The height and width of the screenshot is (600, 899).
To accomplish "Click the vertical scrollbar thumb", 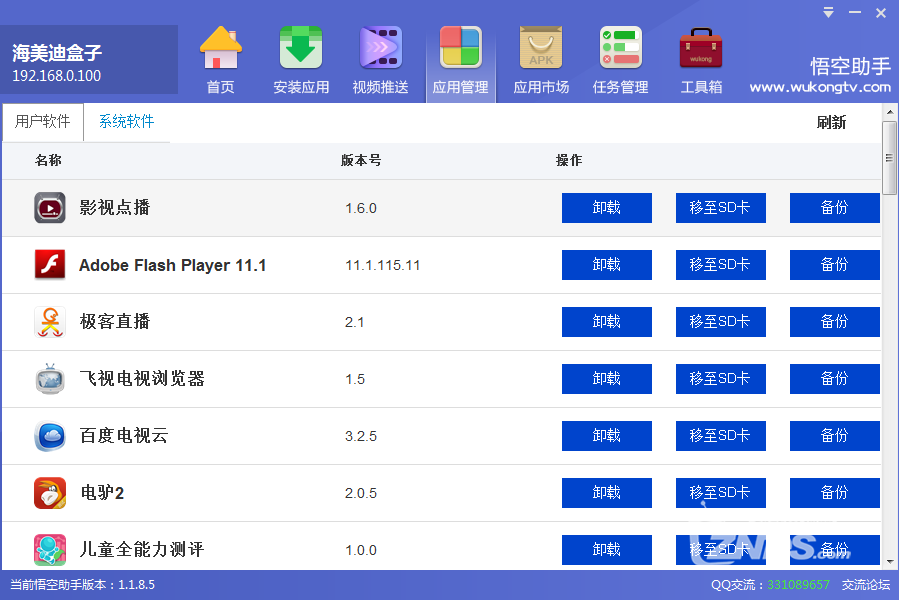I will 890,158.
